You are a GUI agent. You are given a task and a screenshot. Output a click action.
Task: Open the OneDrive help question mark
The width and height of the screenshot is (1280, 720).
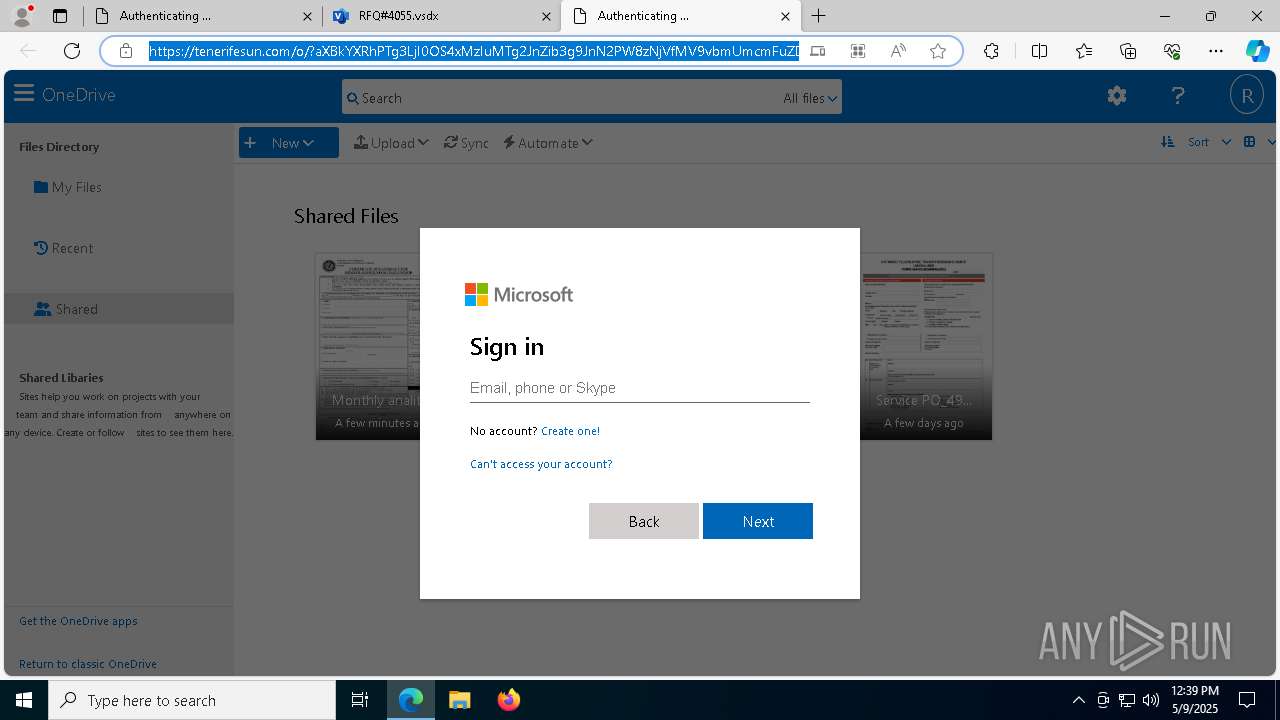(x=1178, y=96)
